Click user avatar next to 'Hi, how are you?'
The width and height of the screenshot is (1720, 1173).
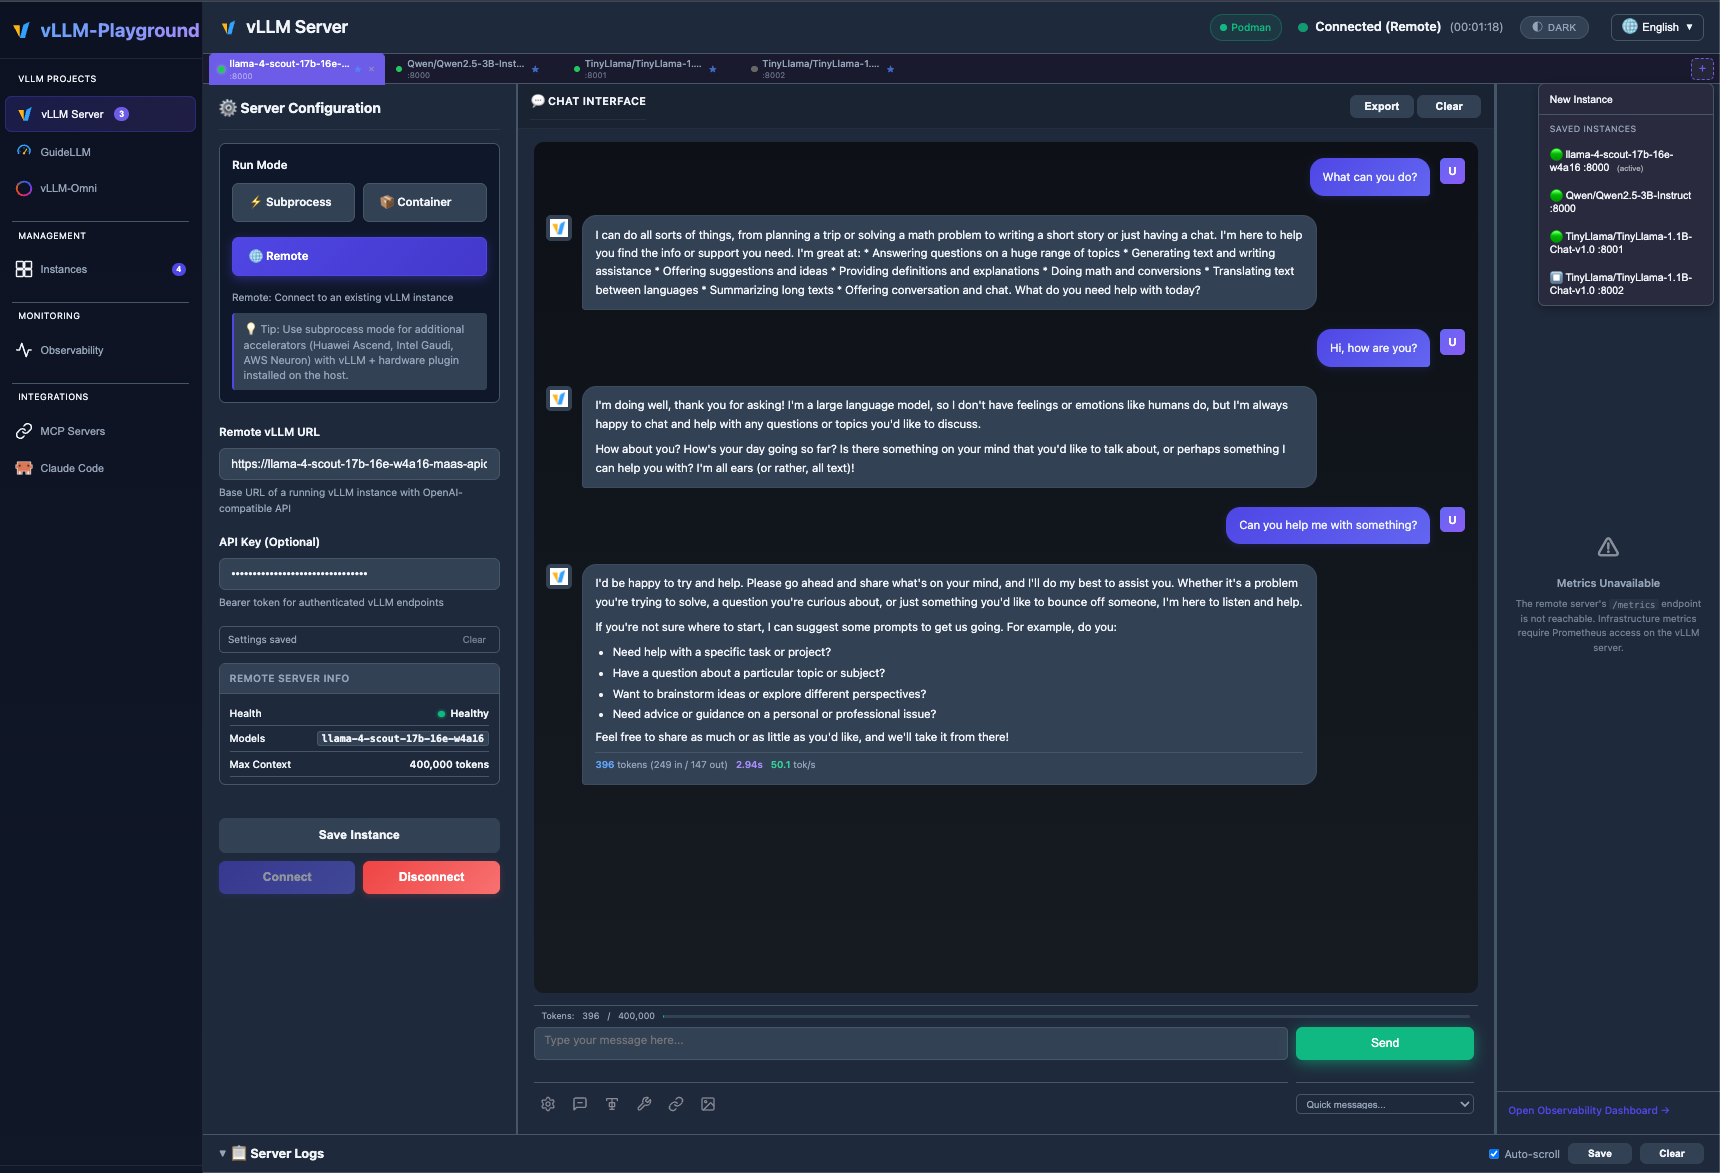[1452, 342]
